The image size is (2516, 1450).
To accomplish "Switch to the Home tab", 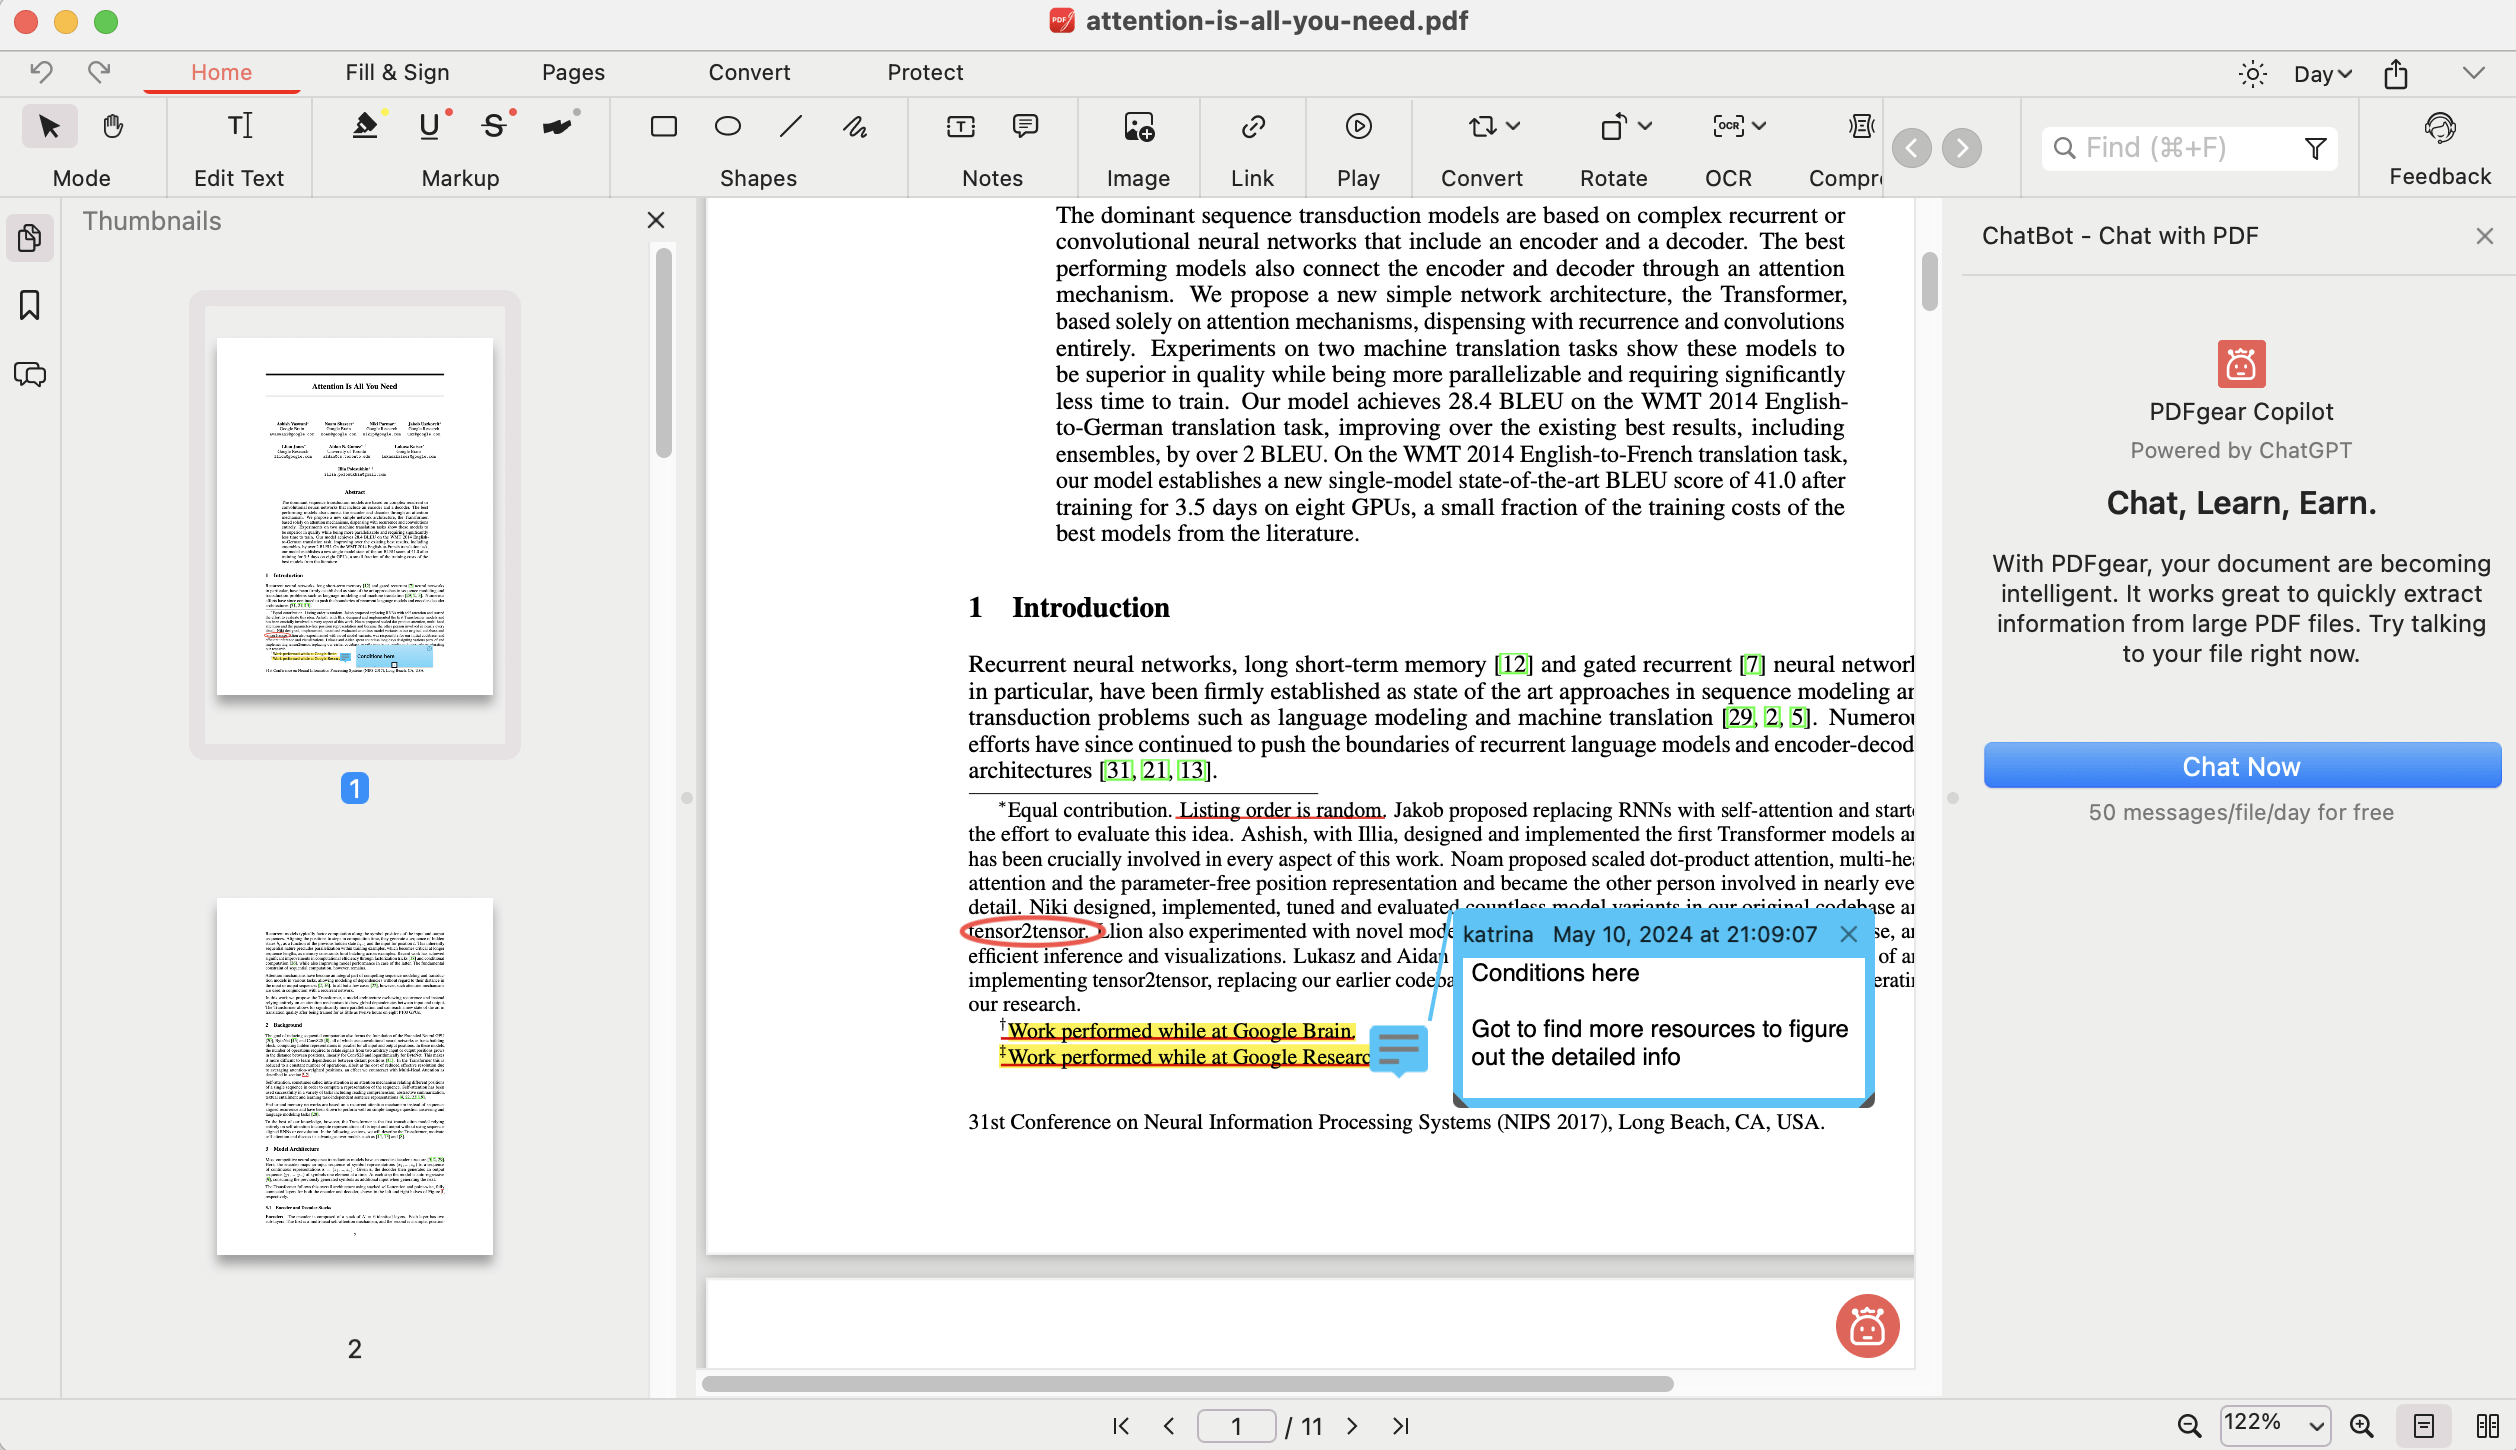I will point(221,72).
